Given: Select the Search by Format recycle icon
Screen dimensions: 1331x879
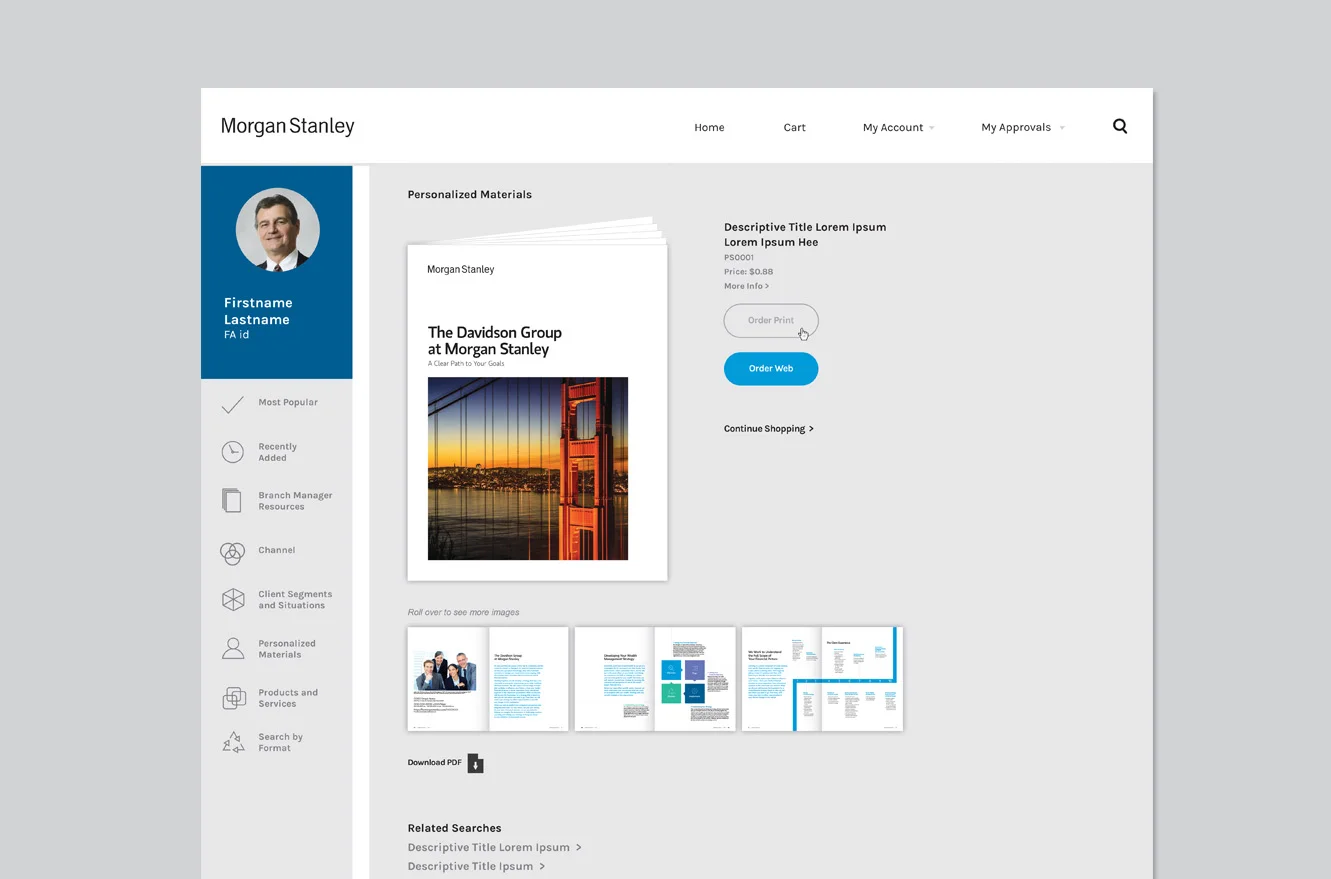Looking at the screenshot, I should pos(233,742).
